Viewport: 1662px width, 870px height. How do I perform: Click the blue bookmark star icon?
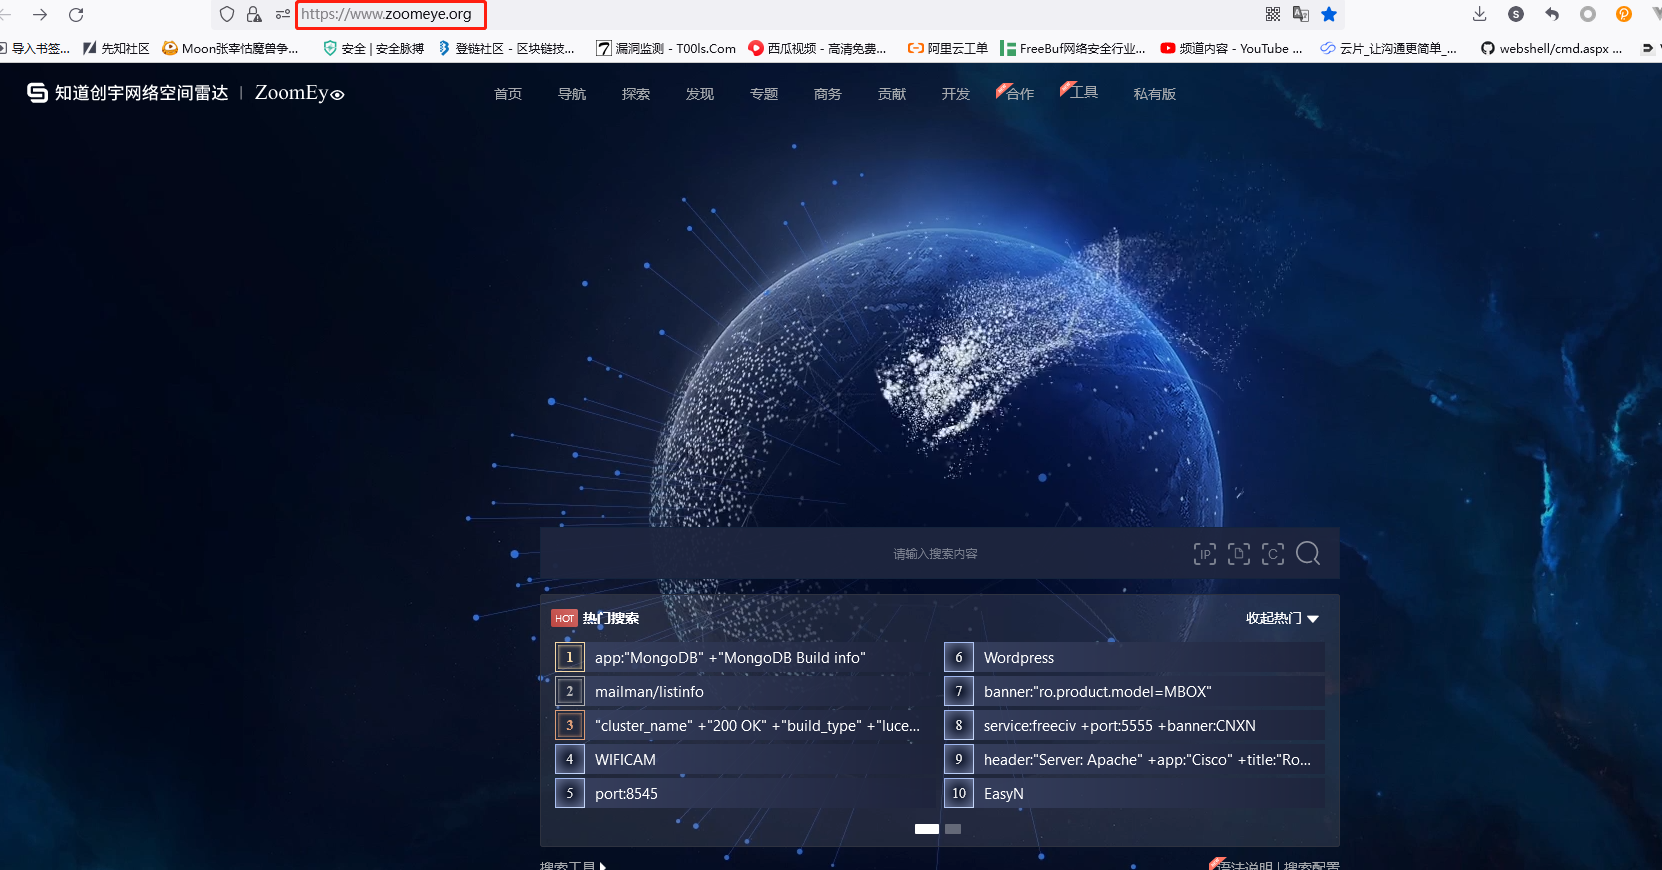1329,14
